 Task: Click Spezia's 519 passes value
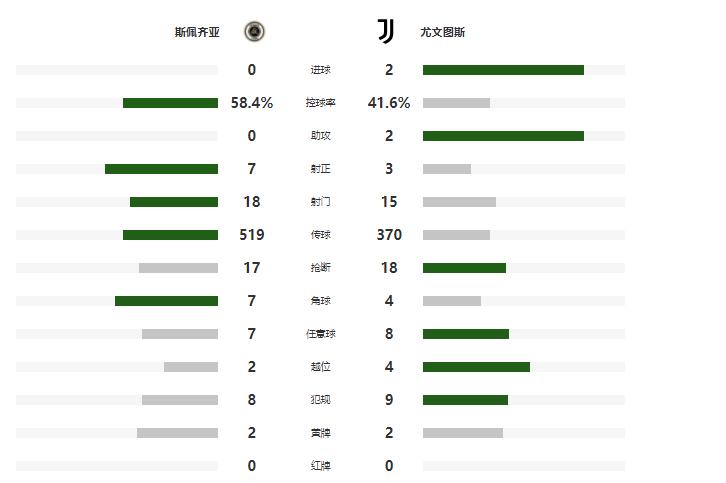[x=252, y=235]
